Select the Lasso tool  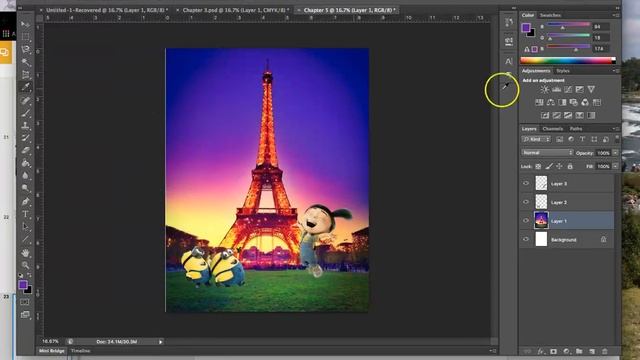(25, 49)
